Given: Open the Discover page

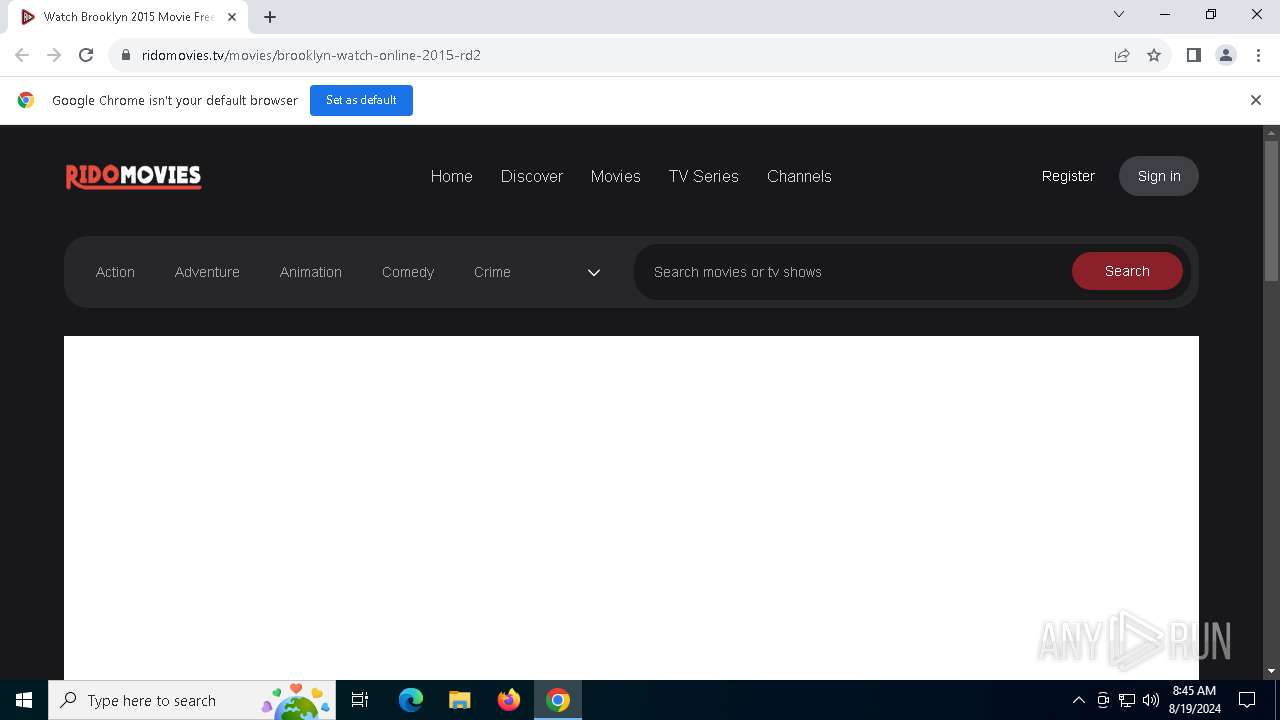Looking at the screenshot, I should 532,176.
